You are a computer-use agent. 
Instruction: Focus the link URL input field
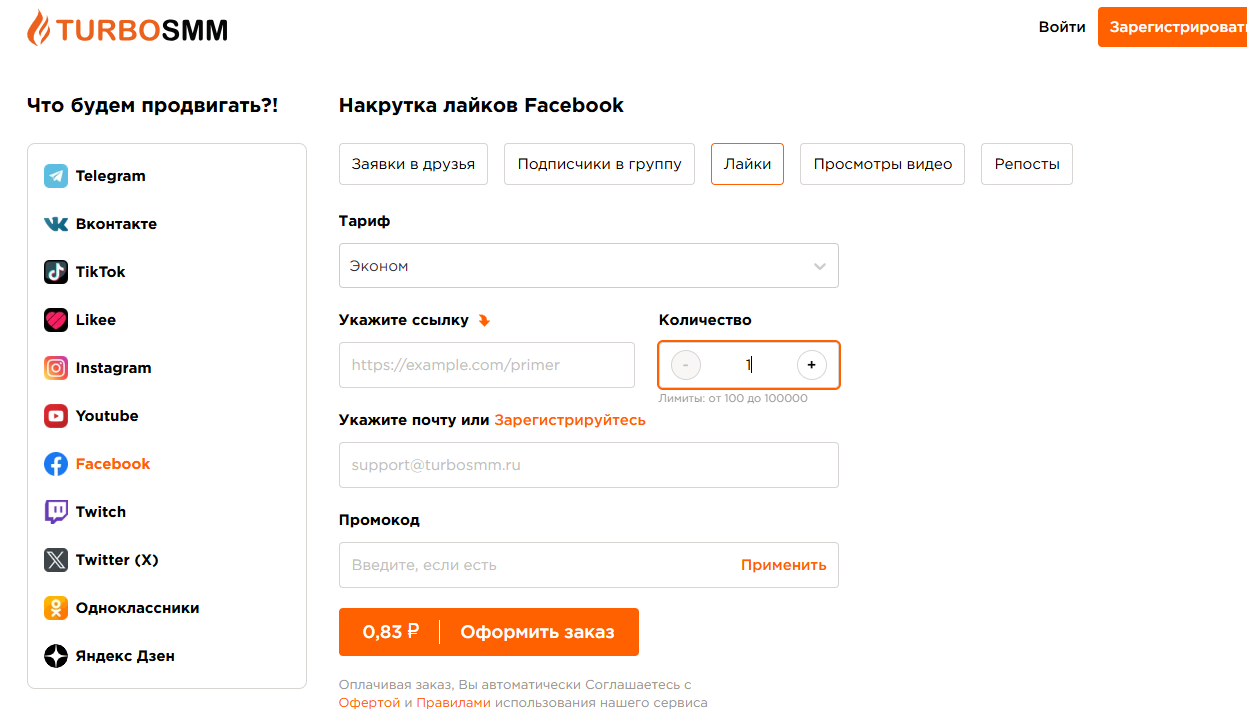[487, 365]
